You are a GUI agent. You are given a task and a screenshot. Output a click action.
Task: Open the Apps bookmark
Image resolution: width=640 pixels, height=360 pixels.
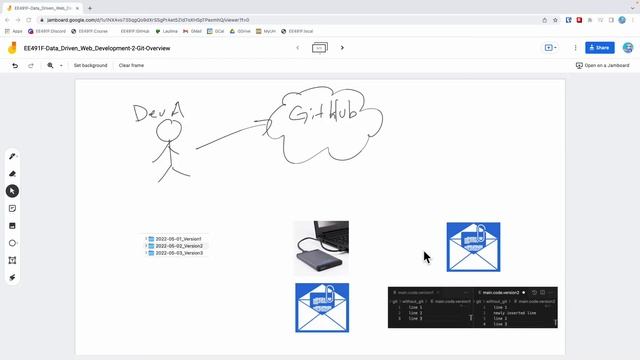coord(13,31)
